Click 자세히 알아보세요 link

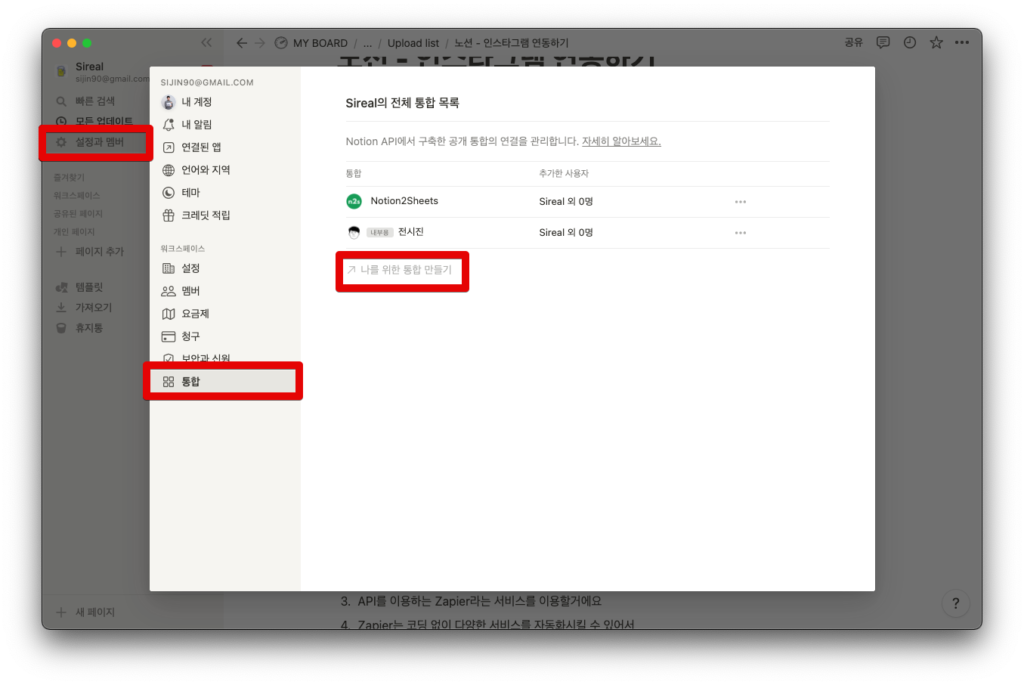[621, 141]
